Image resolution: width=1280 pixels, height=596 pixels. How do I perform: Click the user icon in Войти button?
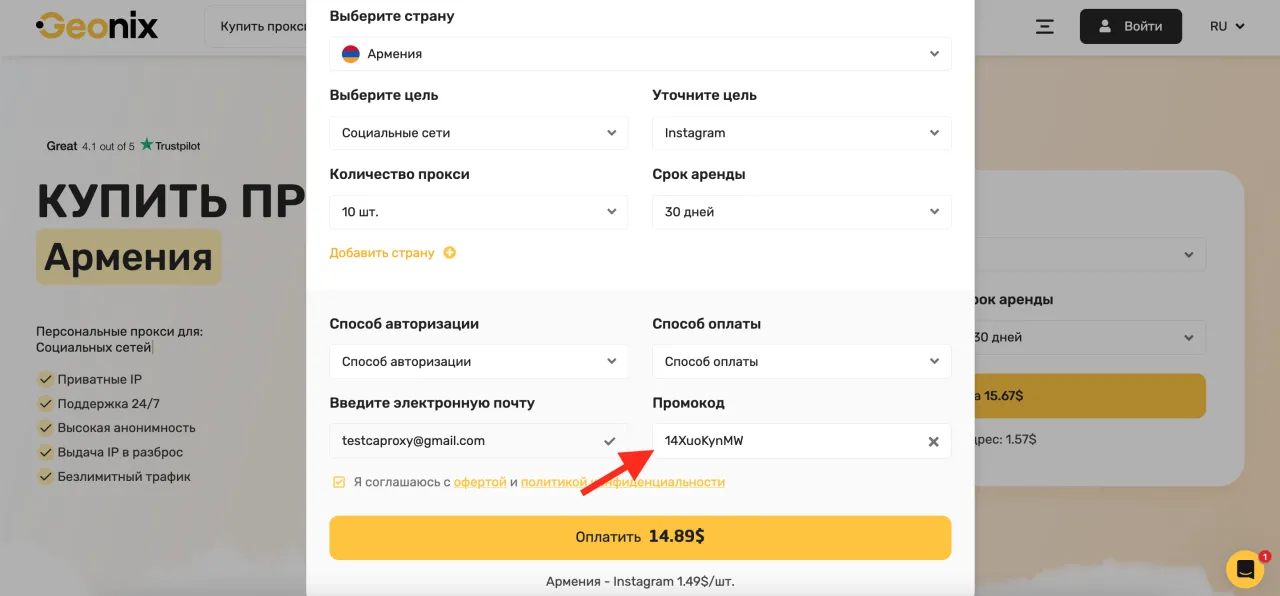(x=1105, y=27)
